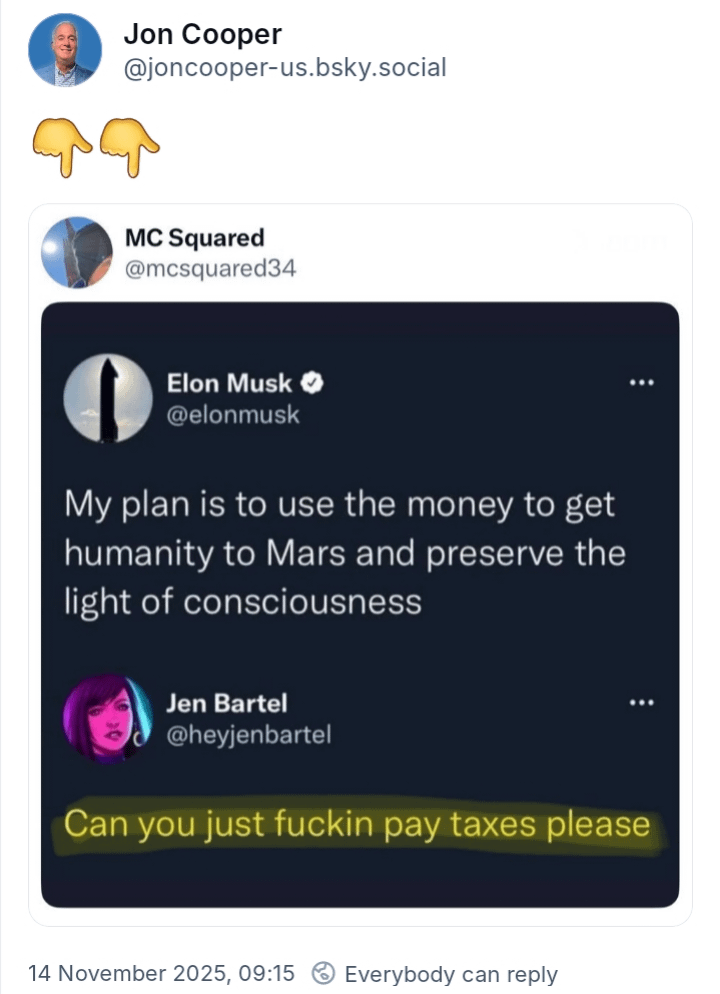Click the yellow highlighted reply text
Screen dimensions: 720x994
(357, 825)
